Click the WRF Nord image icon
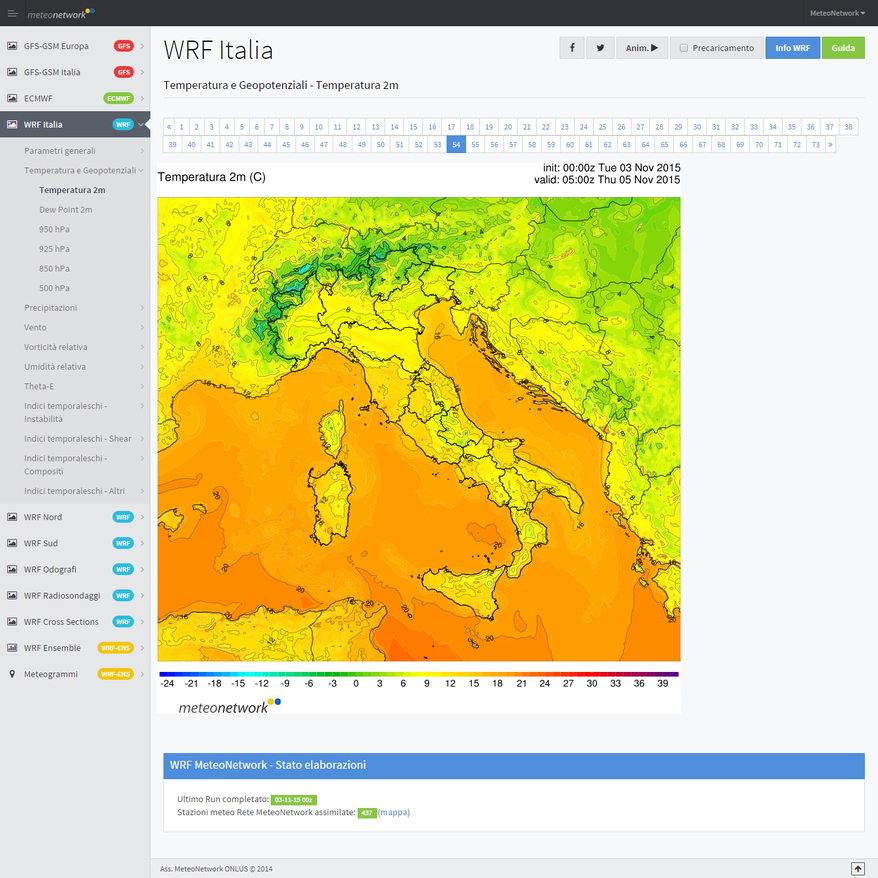This screenshot has height=878, width=878. pyautogui.click(x=12, y=517)
